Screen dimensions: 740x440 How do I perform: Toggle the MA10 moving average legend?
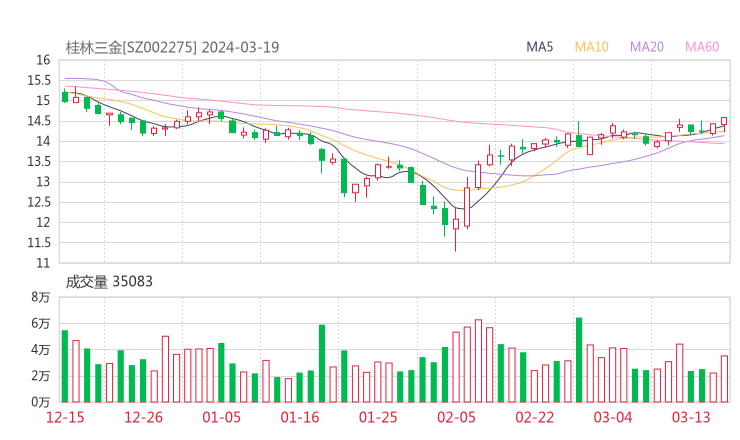[x=591, y=47]
